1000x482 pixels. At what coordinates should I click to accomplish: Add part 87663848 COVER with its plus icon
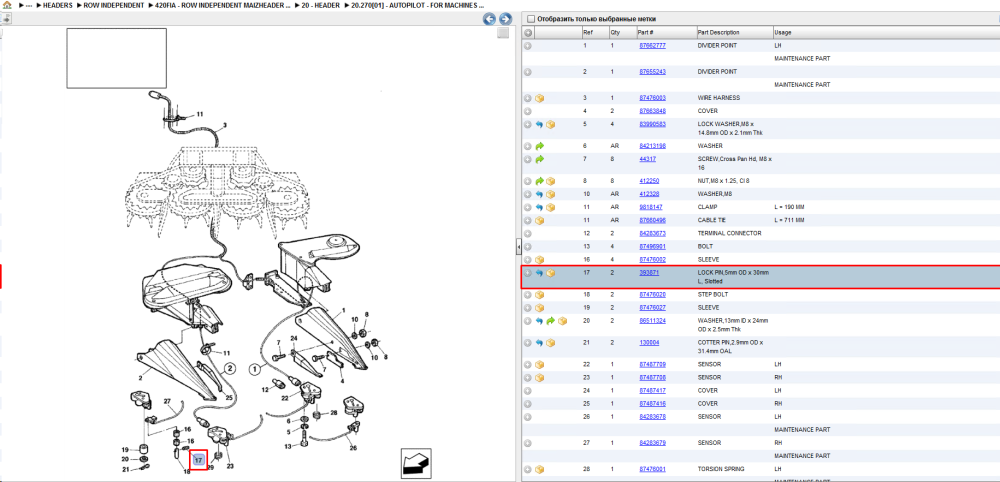click(x=528, y=111)
